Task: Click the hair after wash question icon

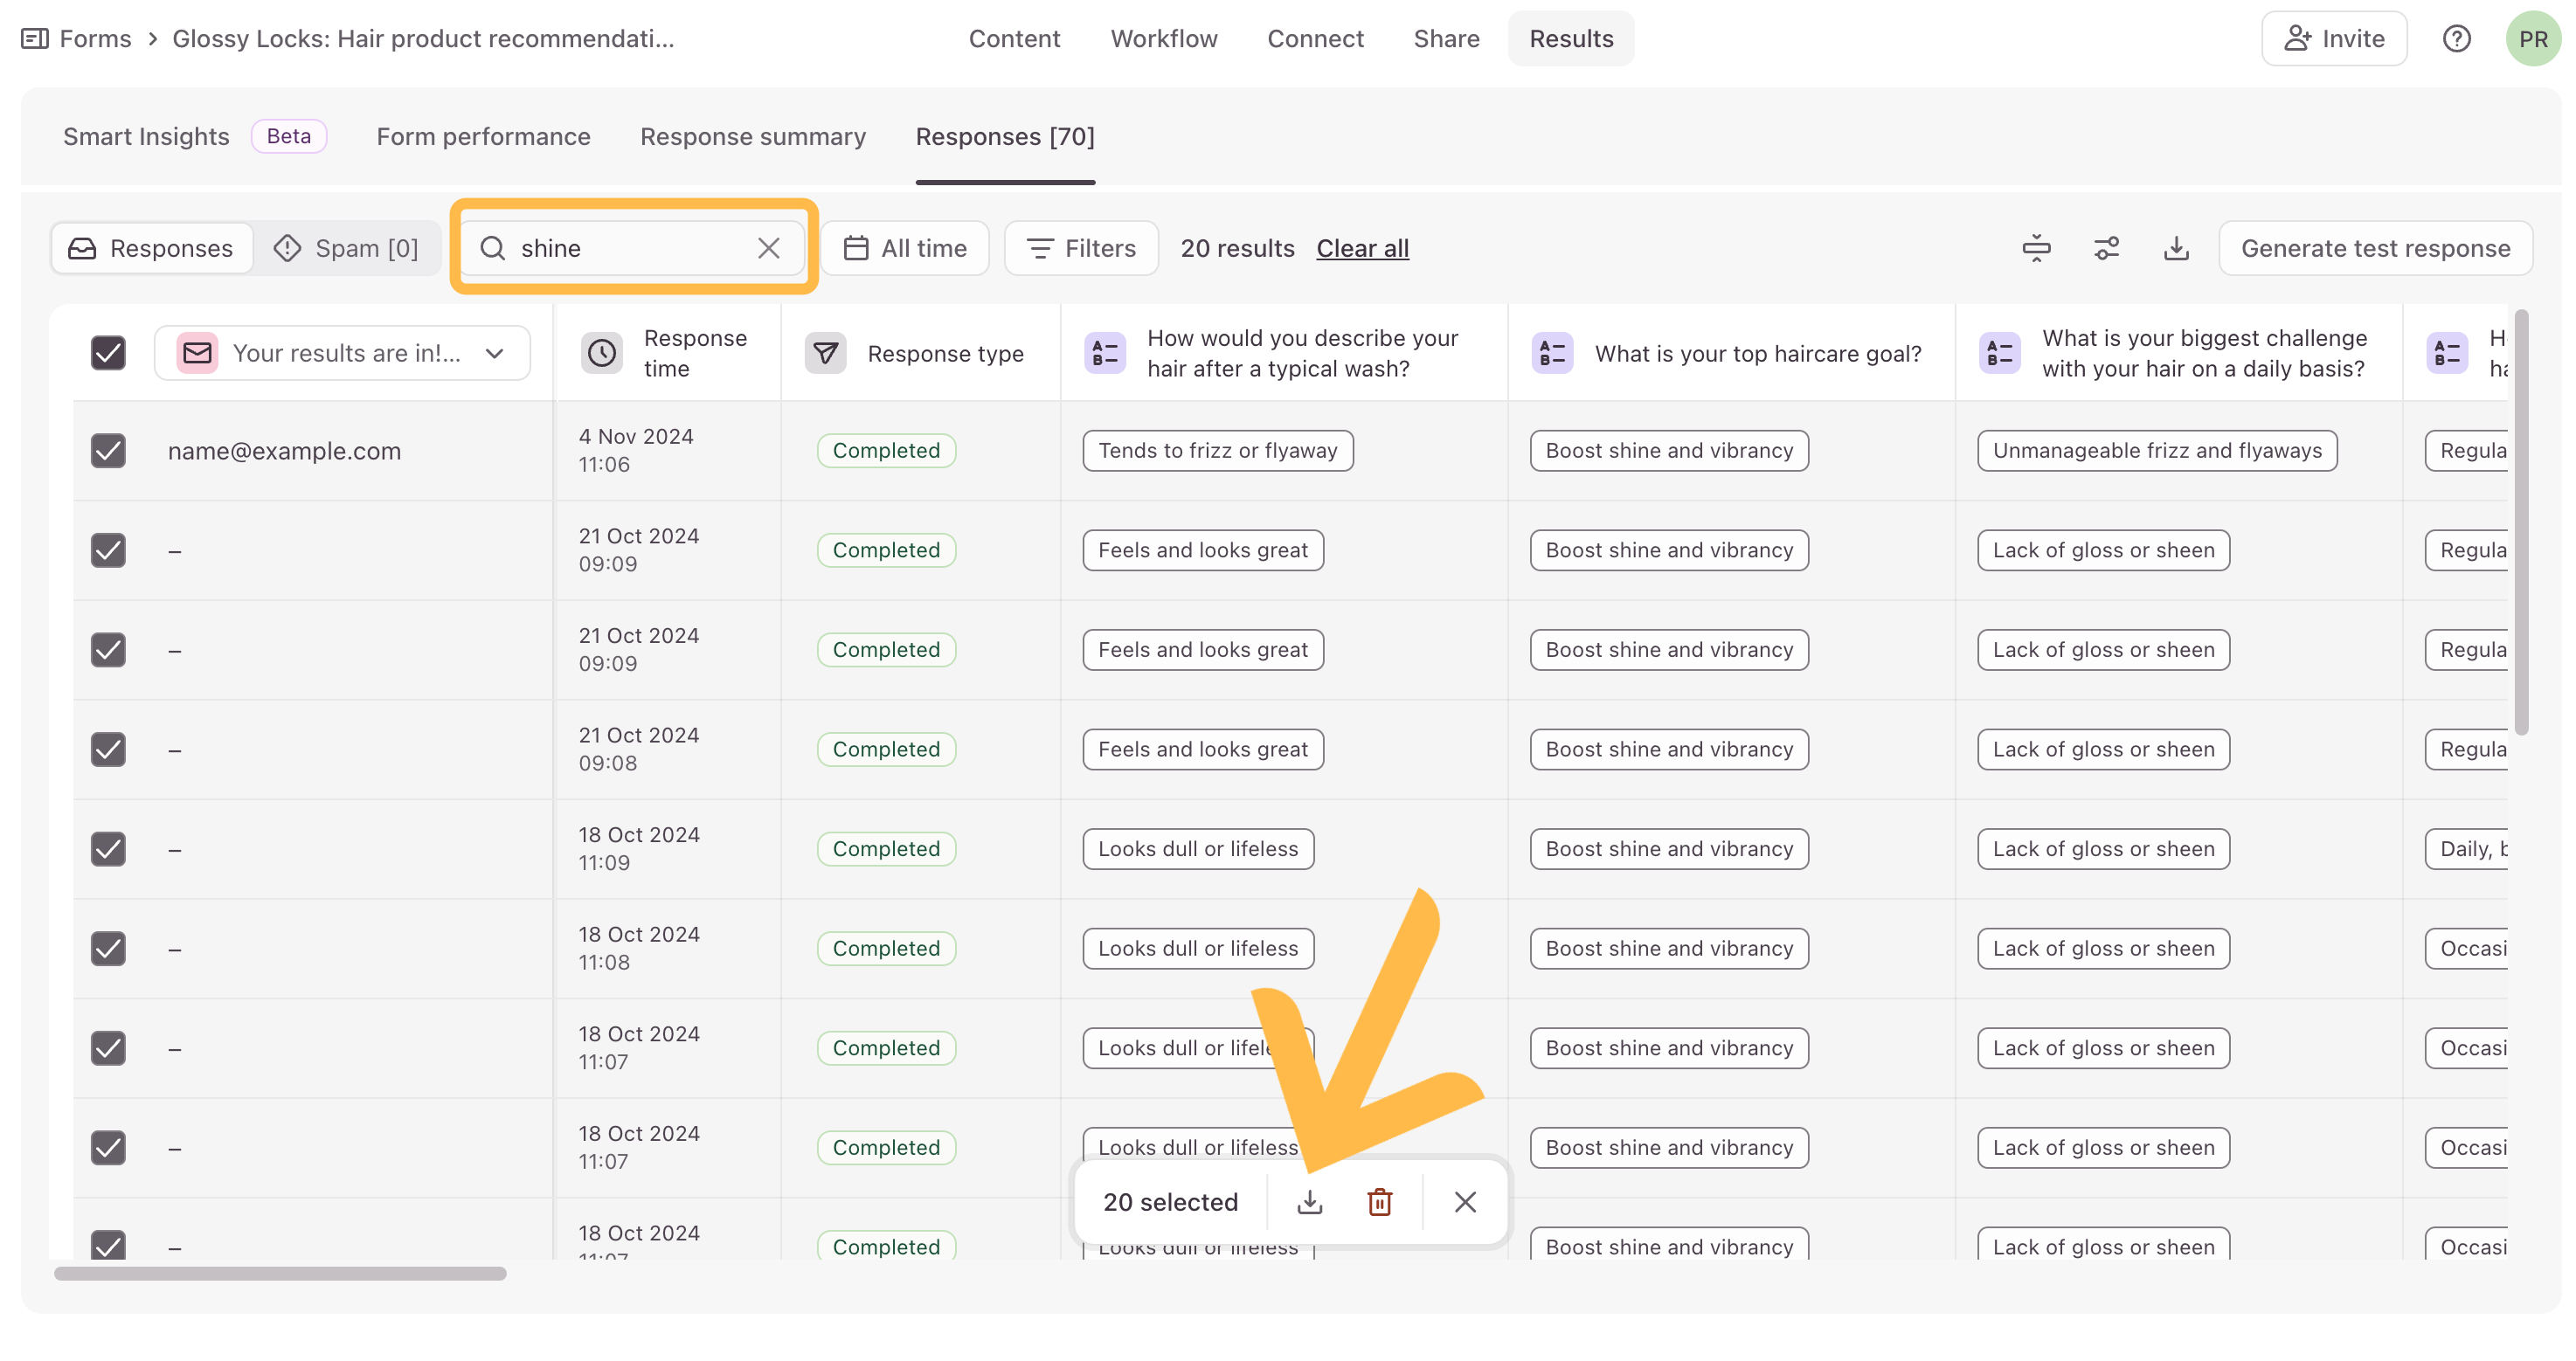Action: [1105, 353]
